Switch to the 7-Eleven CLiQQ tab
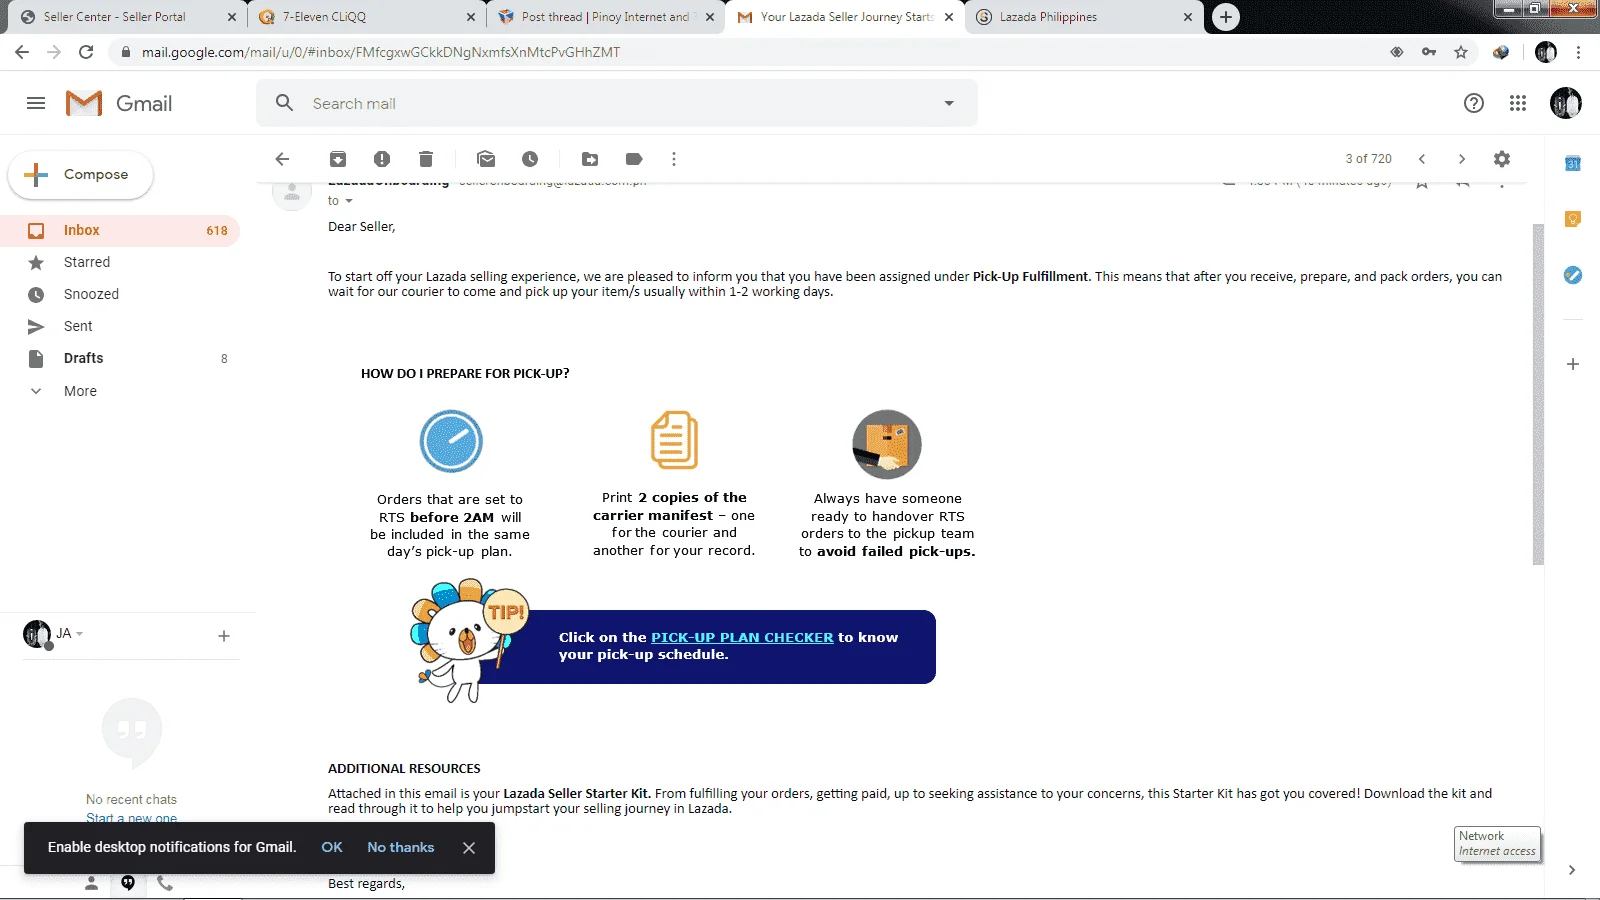Image resolution: width=1600 pixels, height=900 pixels. (366, 17)
